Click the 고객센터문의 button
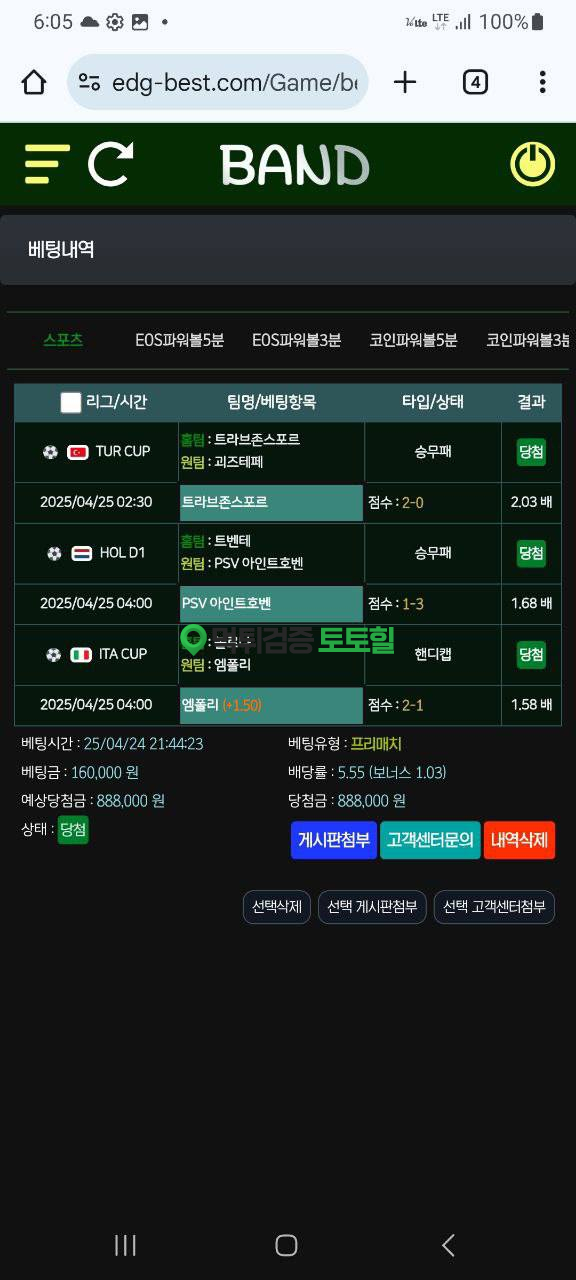 click(430, 840)
